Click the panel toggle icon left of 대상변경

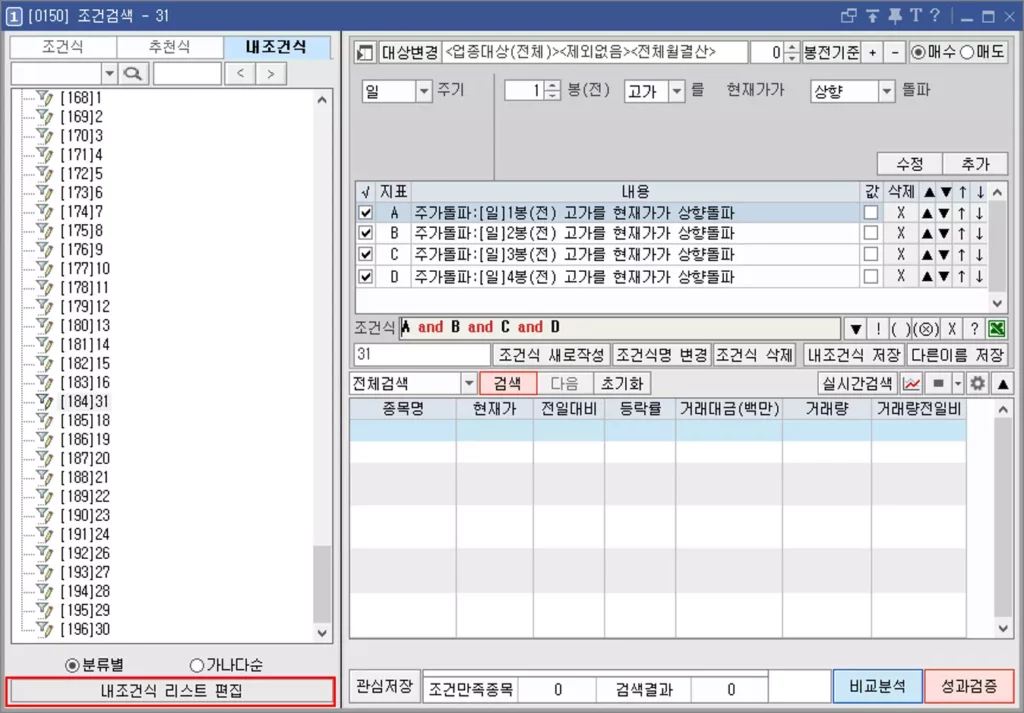pos(364,52)
